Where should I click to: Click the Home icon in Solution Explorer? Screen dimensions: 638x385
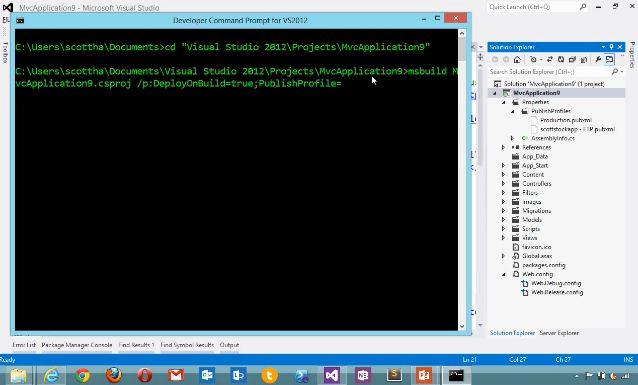coord(517,59)
